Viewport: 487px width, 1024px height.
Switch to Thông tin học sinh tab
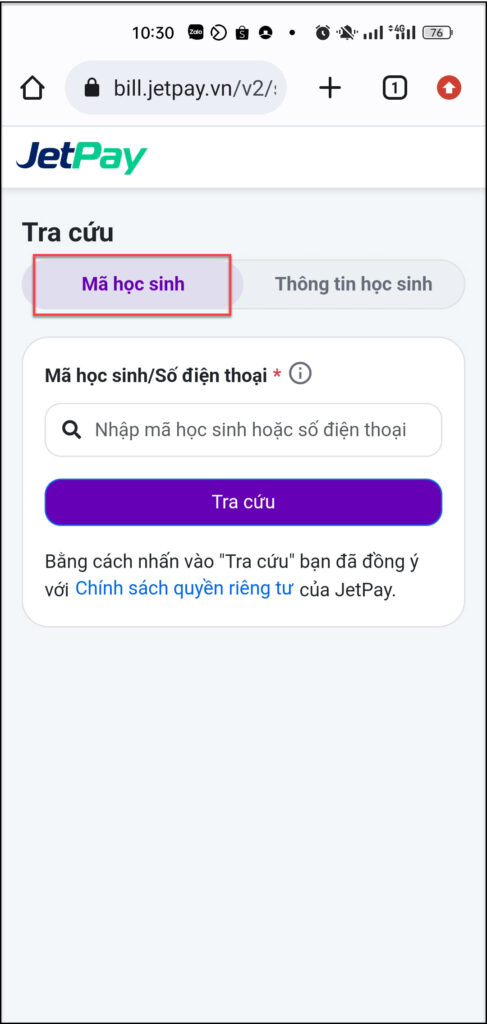[x=353, y=284]
